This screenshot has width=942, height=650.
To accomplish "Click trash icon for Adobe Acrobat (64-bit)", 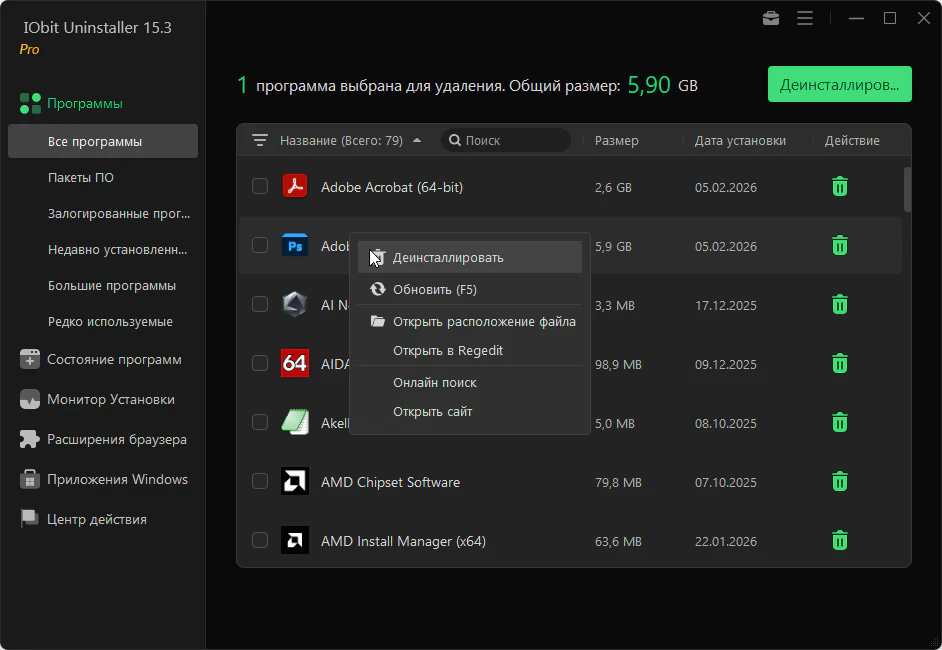I will click(840, 187).
